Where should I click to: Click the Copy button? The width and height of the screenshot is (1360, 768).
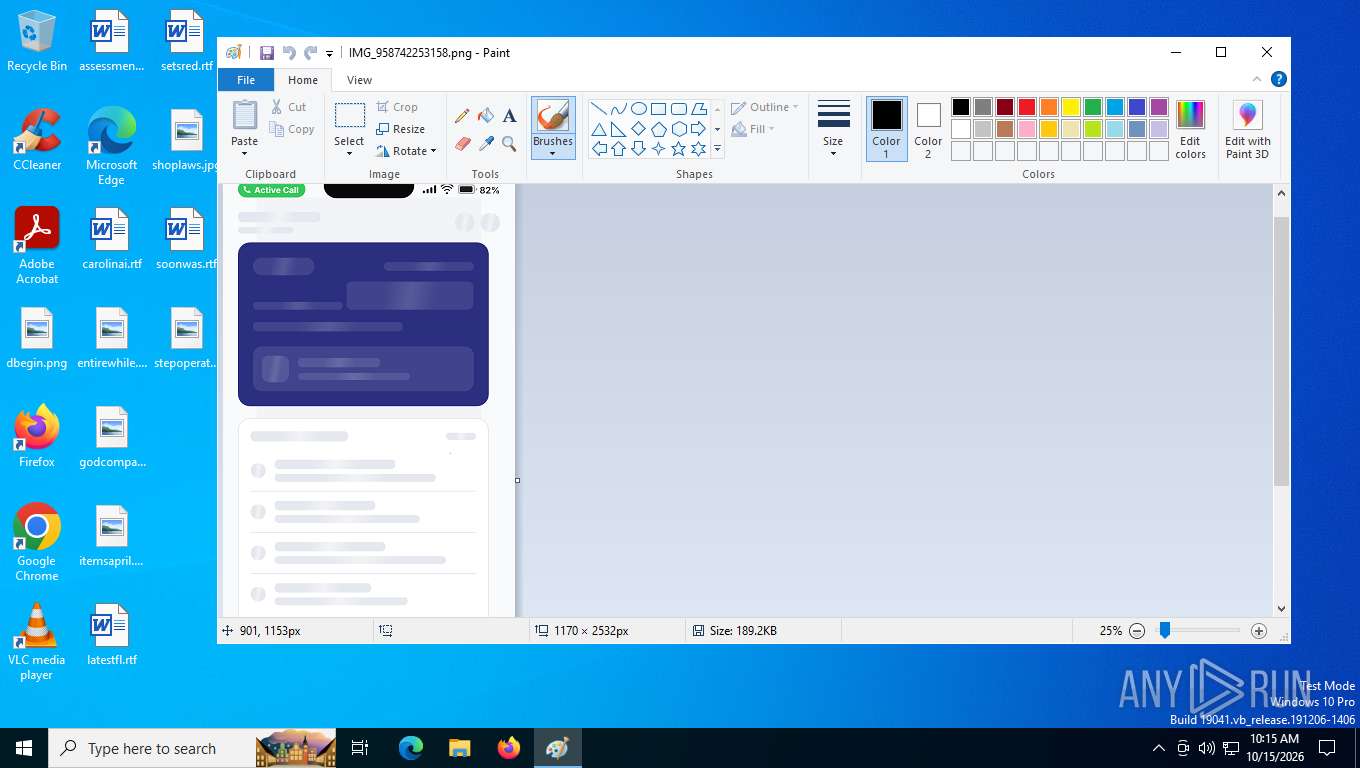[x=292, y=129]
